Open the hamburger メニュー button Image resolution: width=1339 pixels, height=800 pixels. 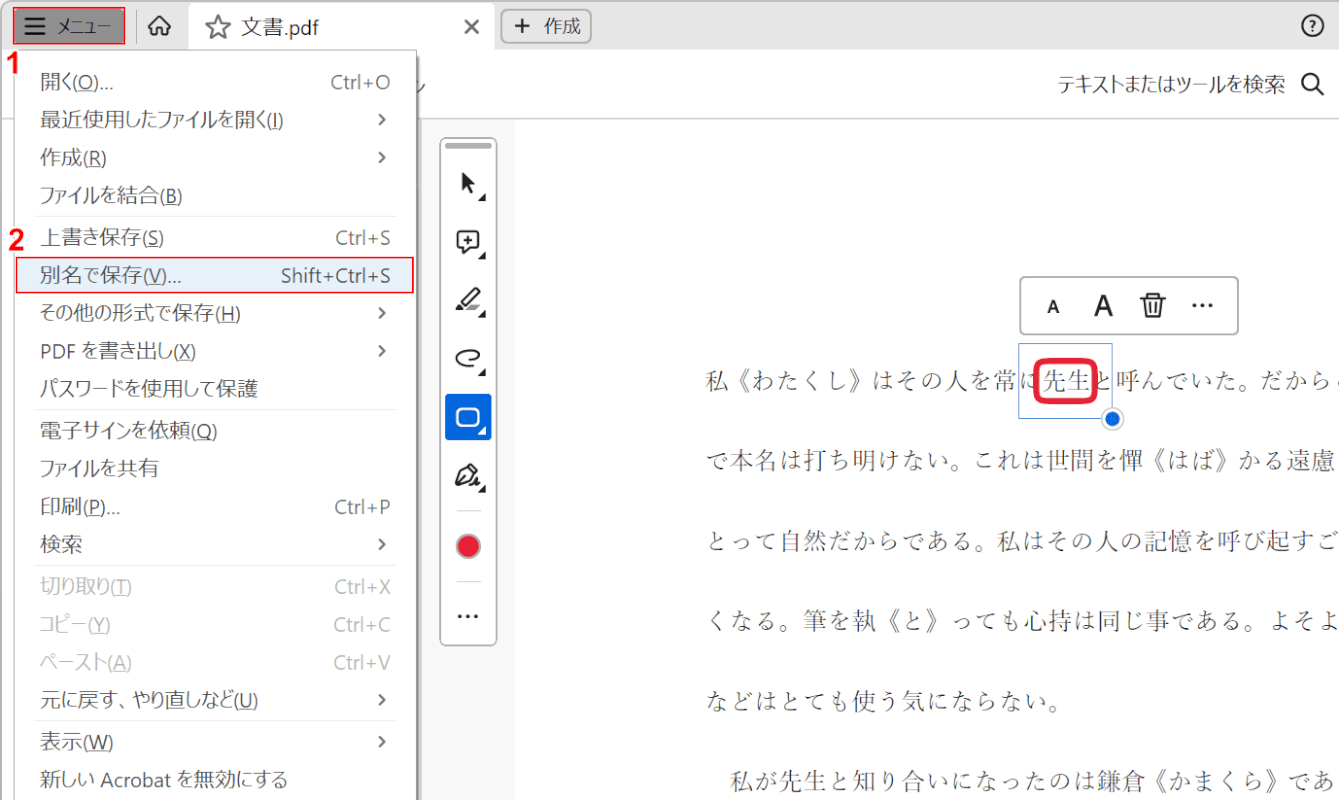coord(69,26)
